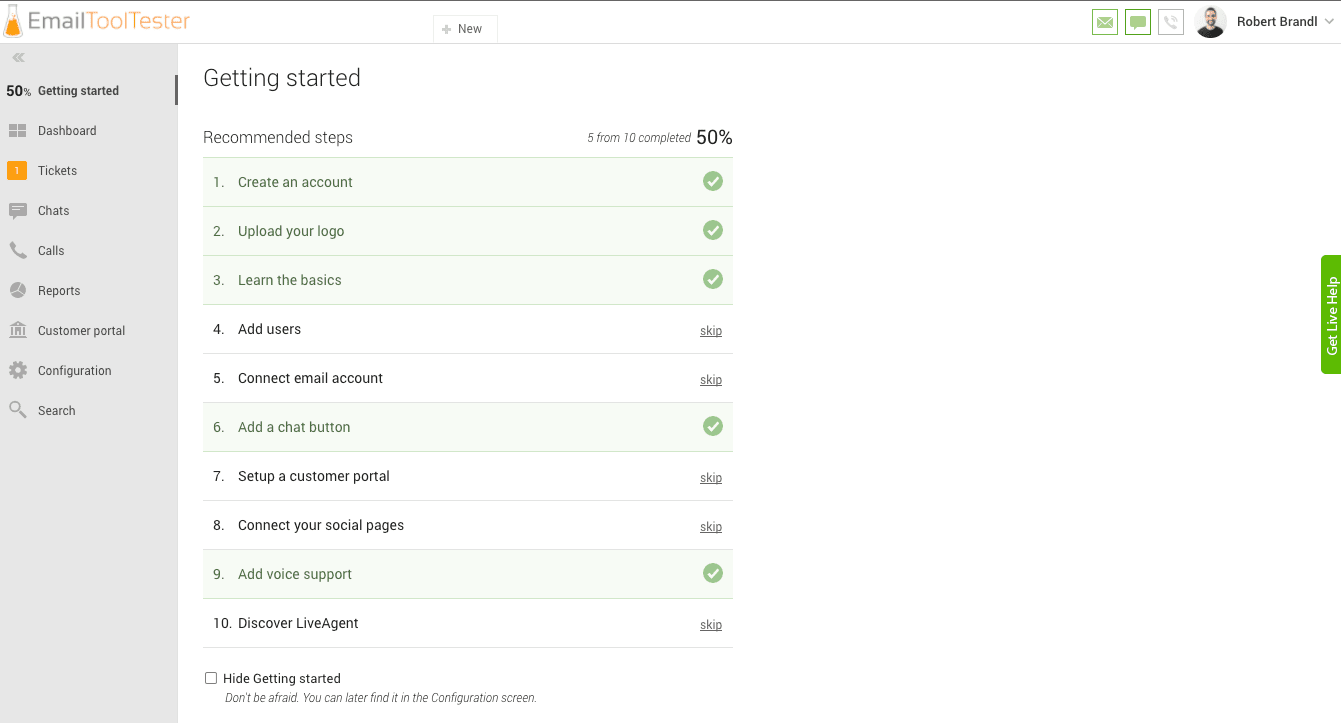This screenshot has height=723, width=1341.
Task: Click the green email status icon
Action: (x=1105, y=22)
